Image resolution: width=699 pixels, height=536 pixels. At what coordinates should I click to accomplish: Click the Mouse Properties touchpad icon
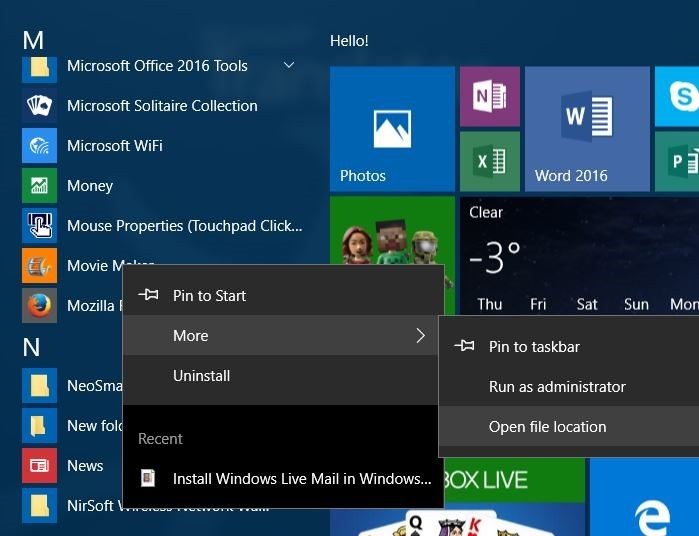[39, 226]
